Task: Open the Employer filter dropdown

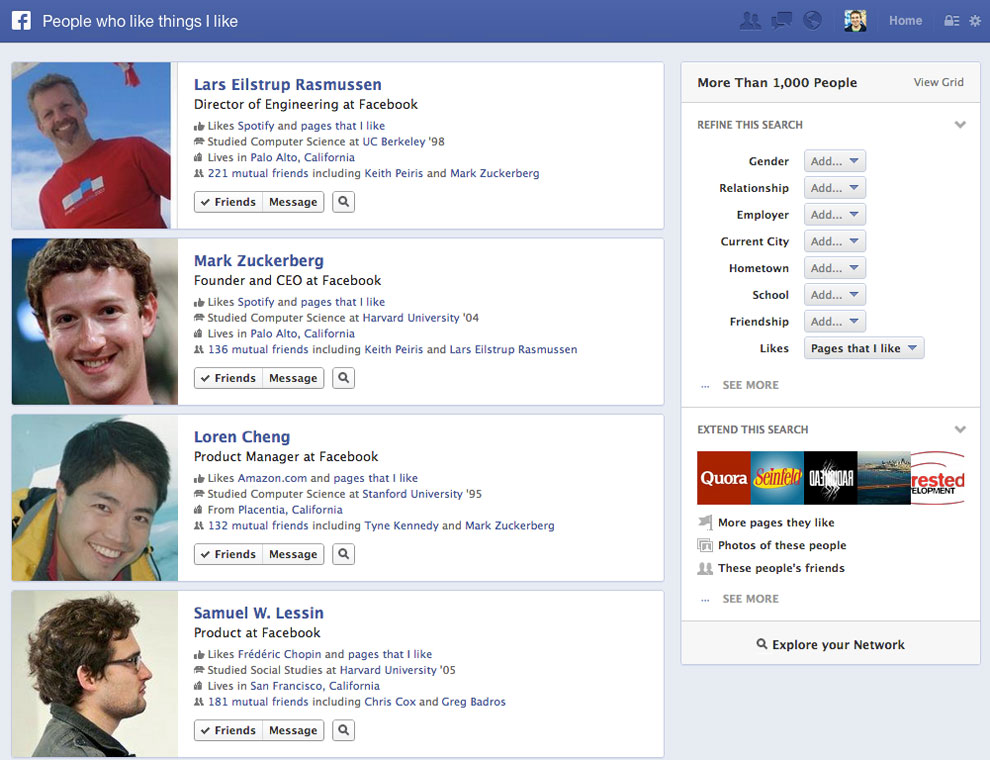Action: (834, 215)
